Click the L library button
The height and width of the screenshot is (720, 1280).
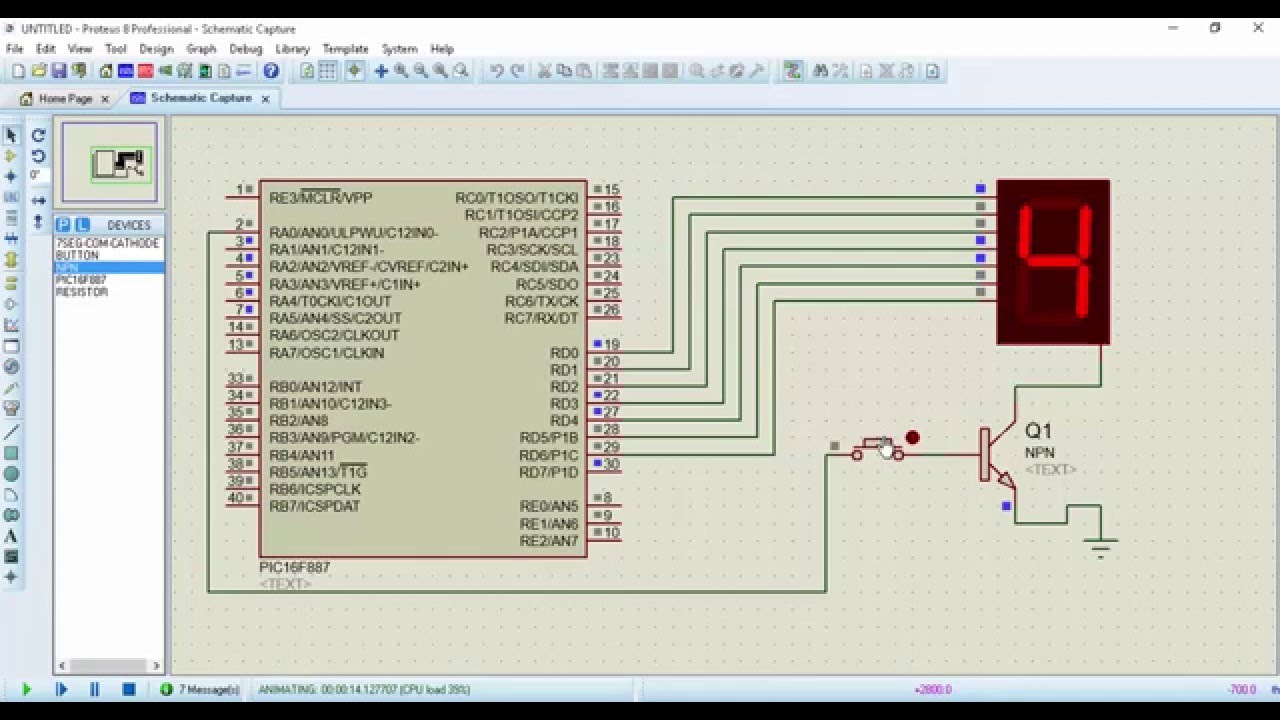coord(82,225)
